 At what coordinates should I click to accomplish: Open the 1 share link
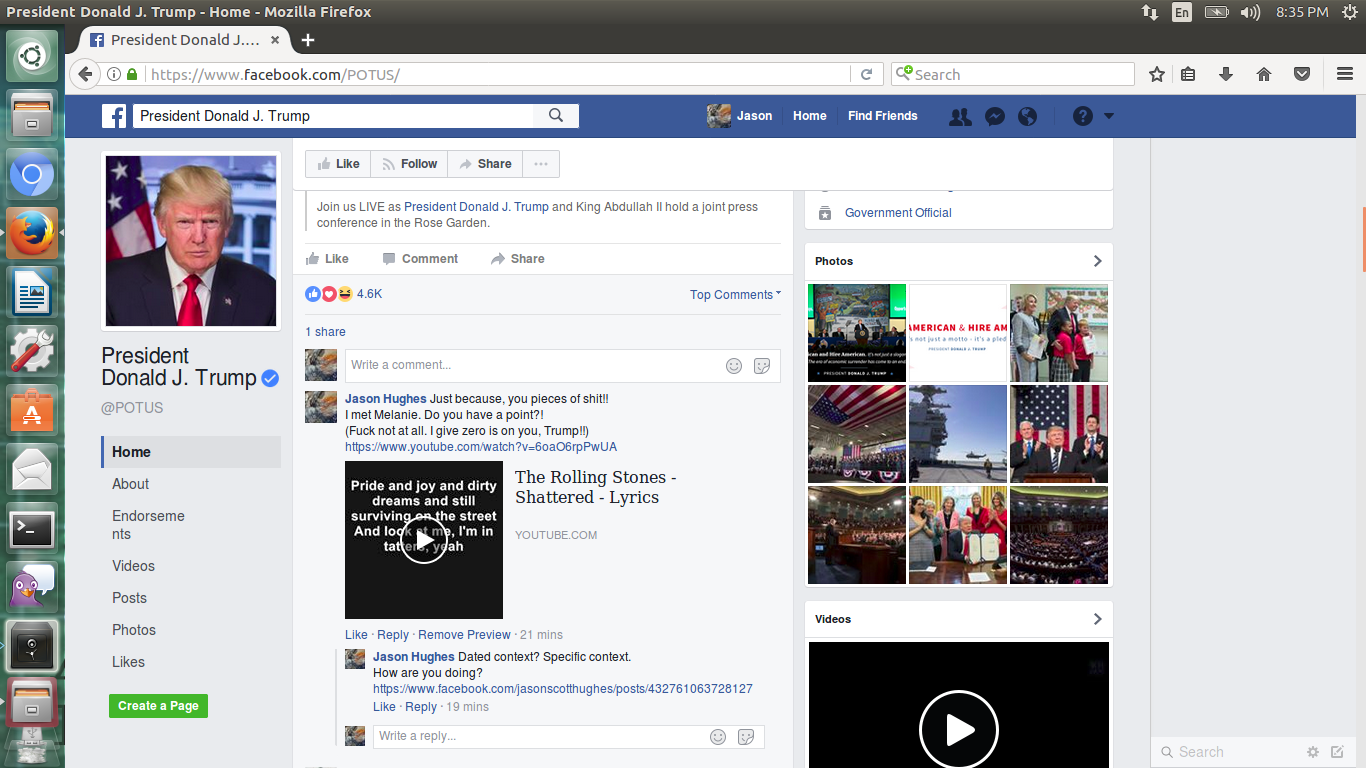pyautogui.click(x=325, y=332)
